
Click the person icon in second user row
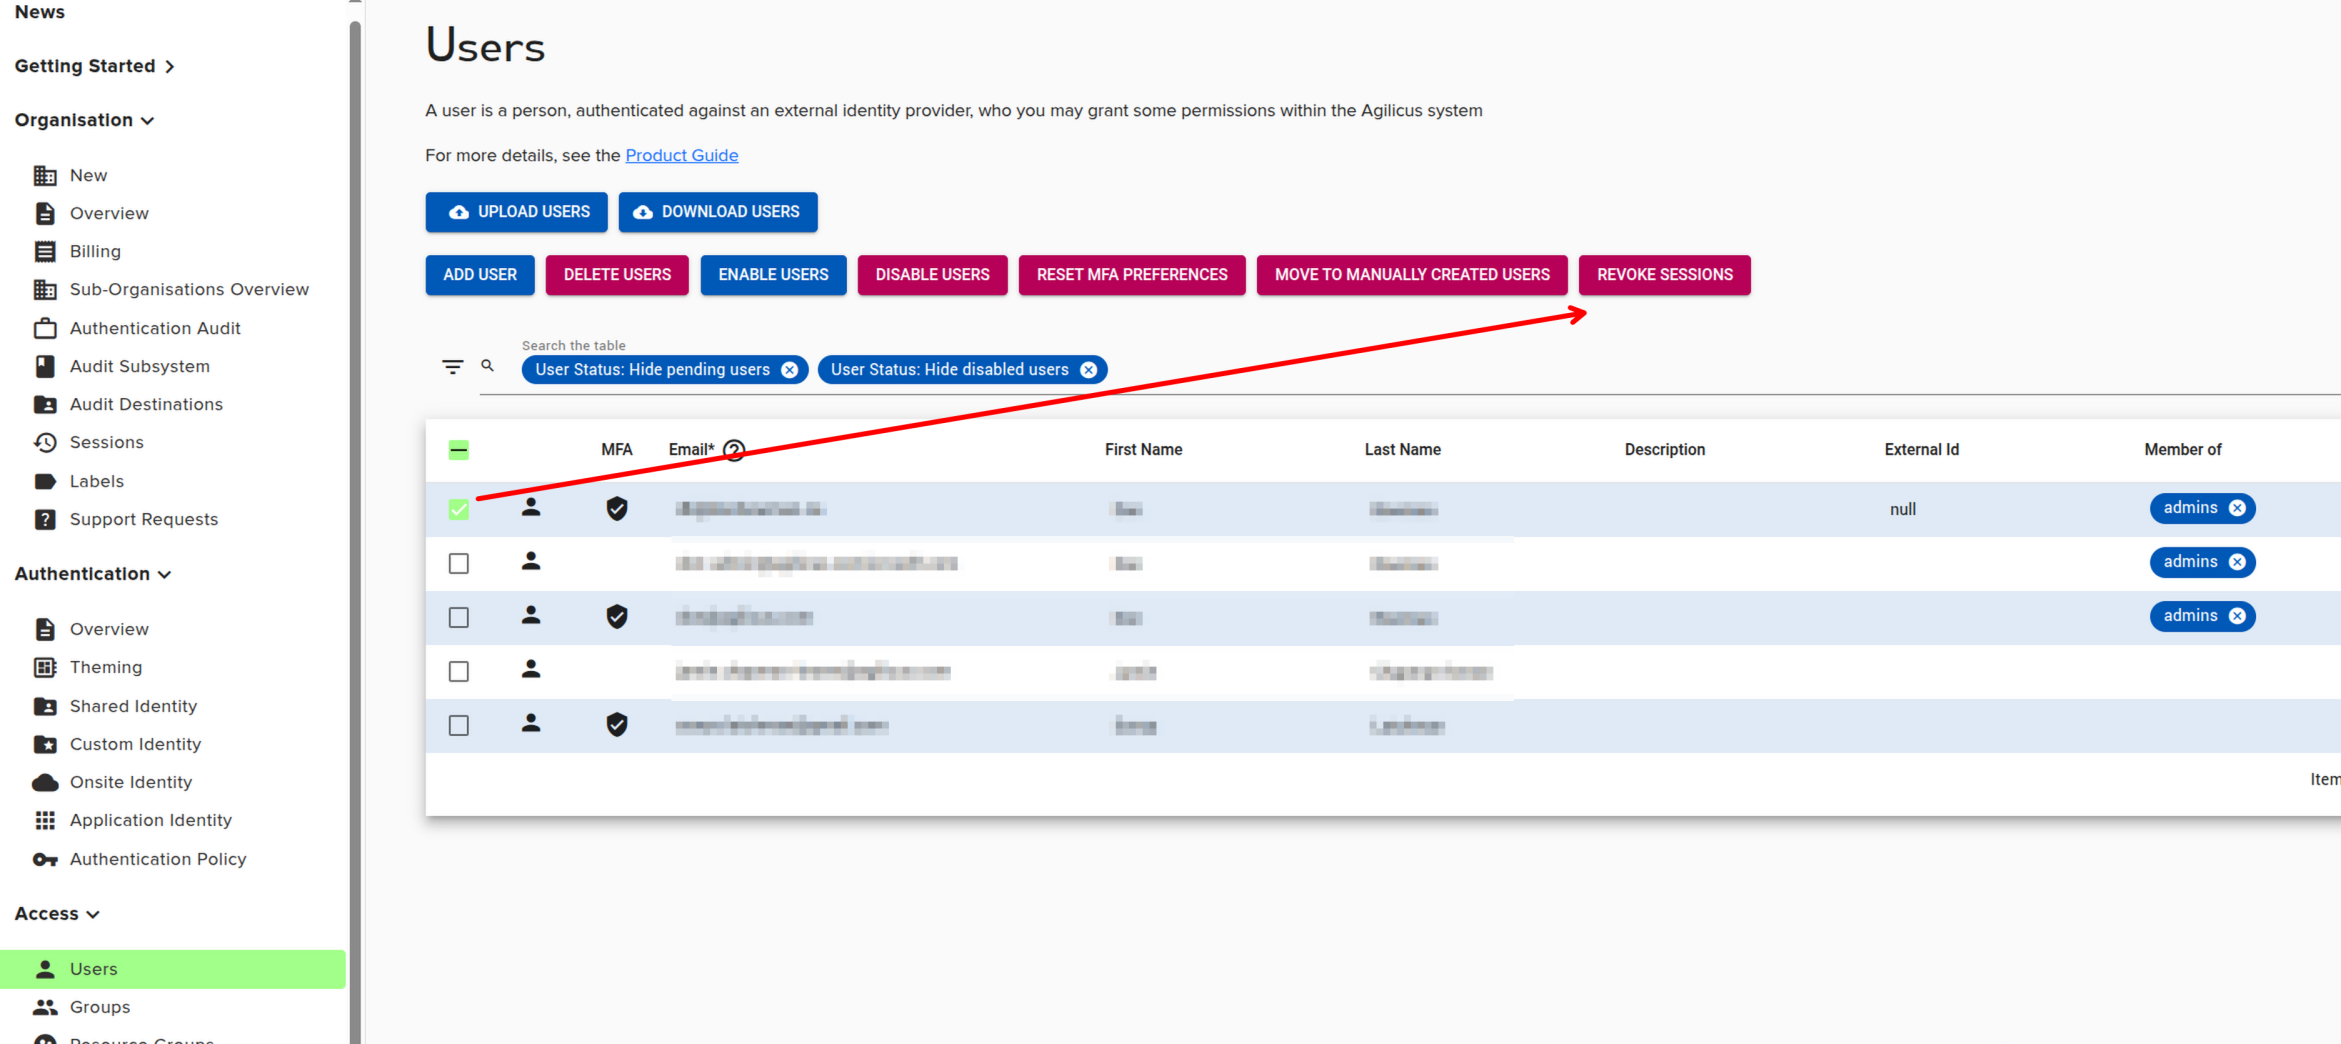click(x=531, y=562)
